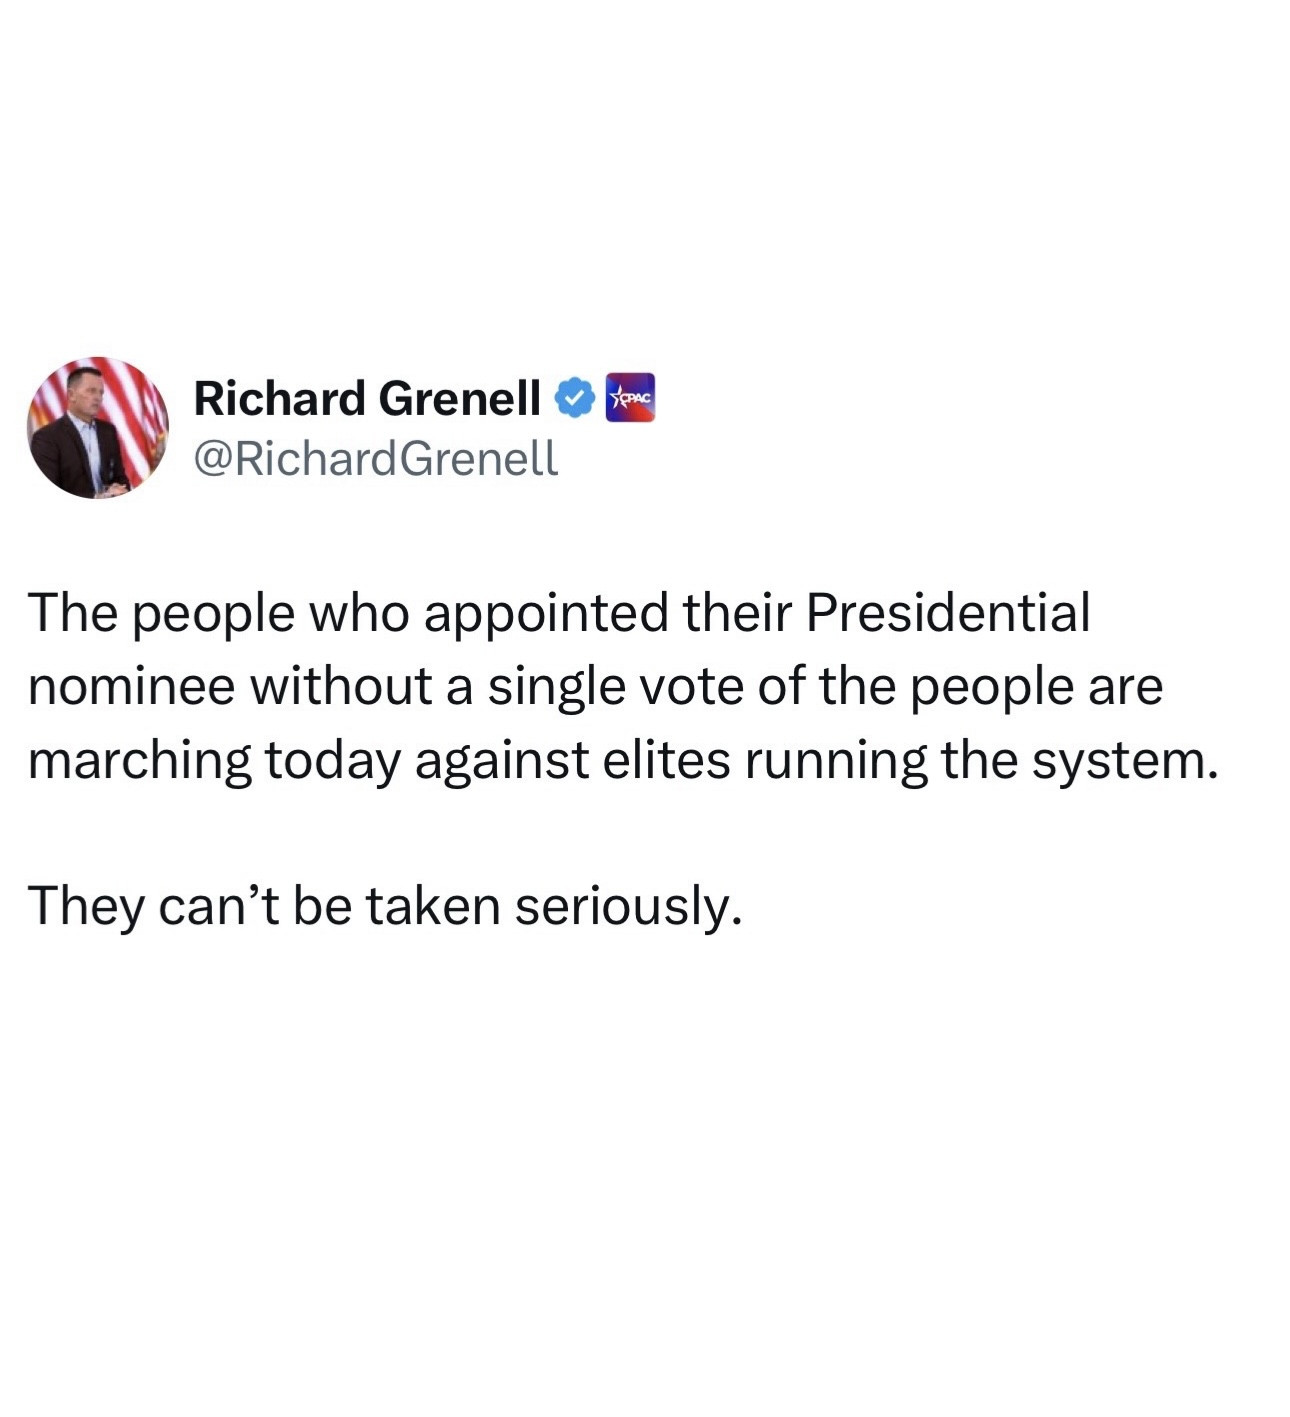
Task: Click the word "nominee" in the tweet
Action: tap(132, 687)
